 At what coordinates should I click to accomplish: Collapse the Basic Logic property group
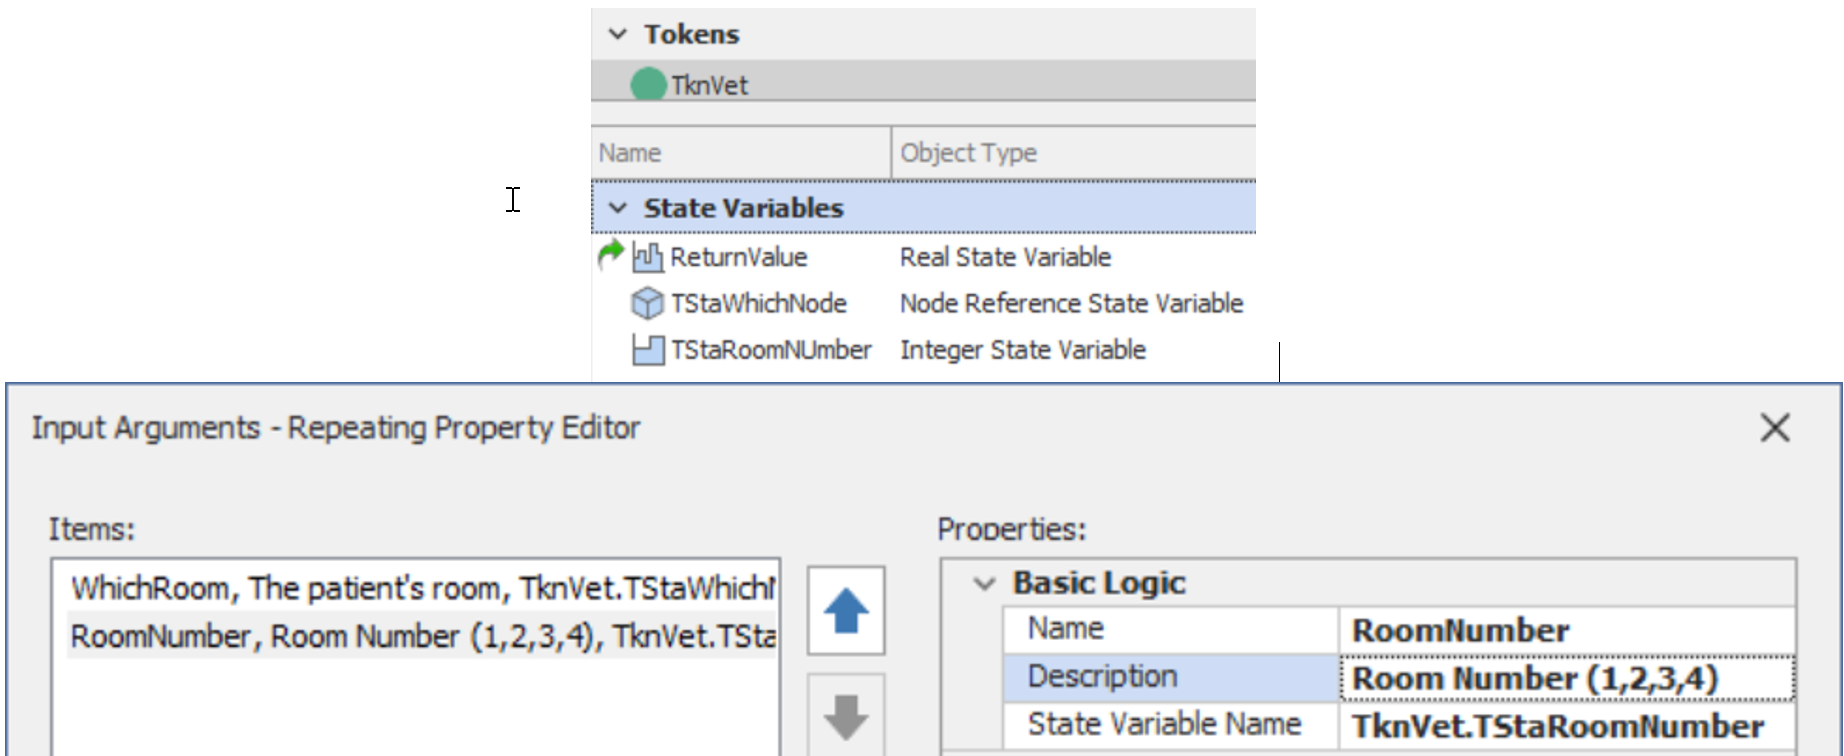[985, 583]
